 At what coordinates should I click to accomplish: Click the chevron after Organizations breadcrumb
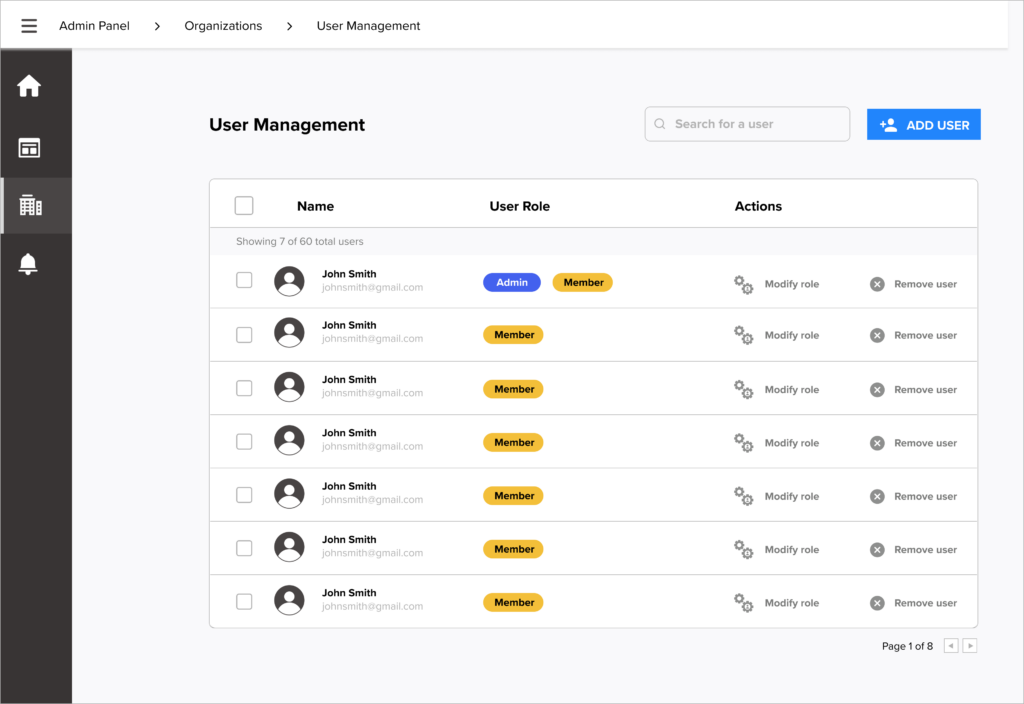coord(289,25)
